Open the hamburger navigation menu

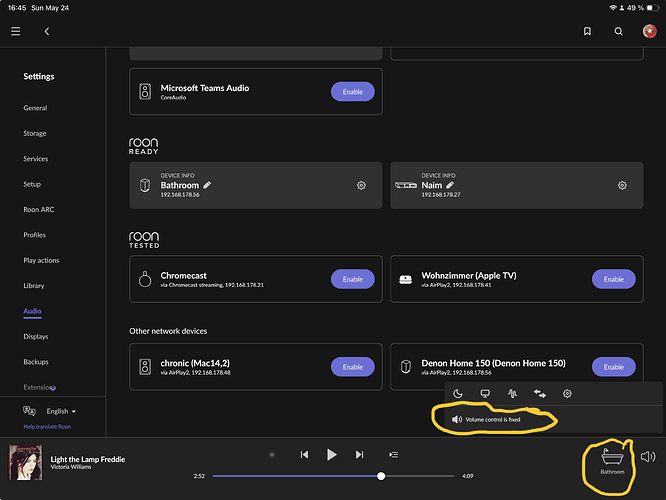pos(16,31)
